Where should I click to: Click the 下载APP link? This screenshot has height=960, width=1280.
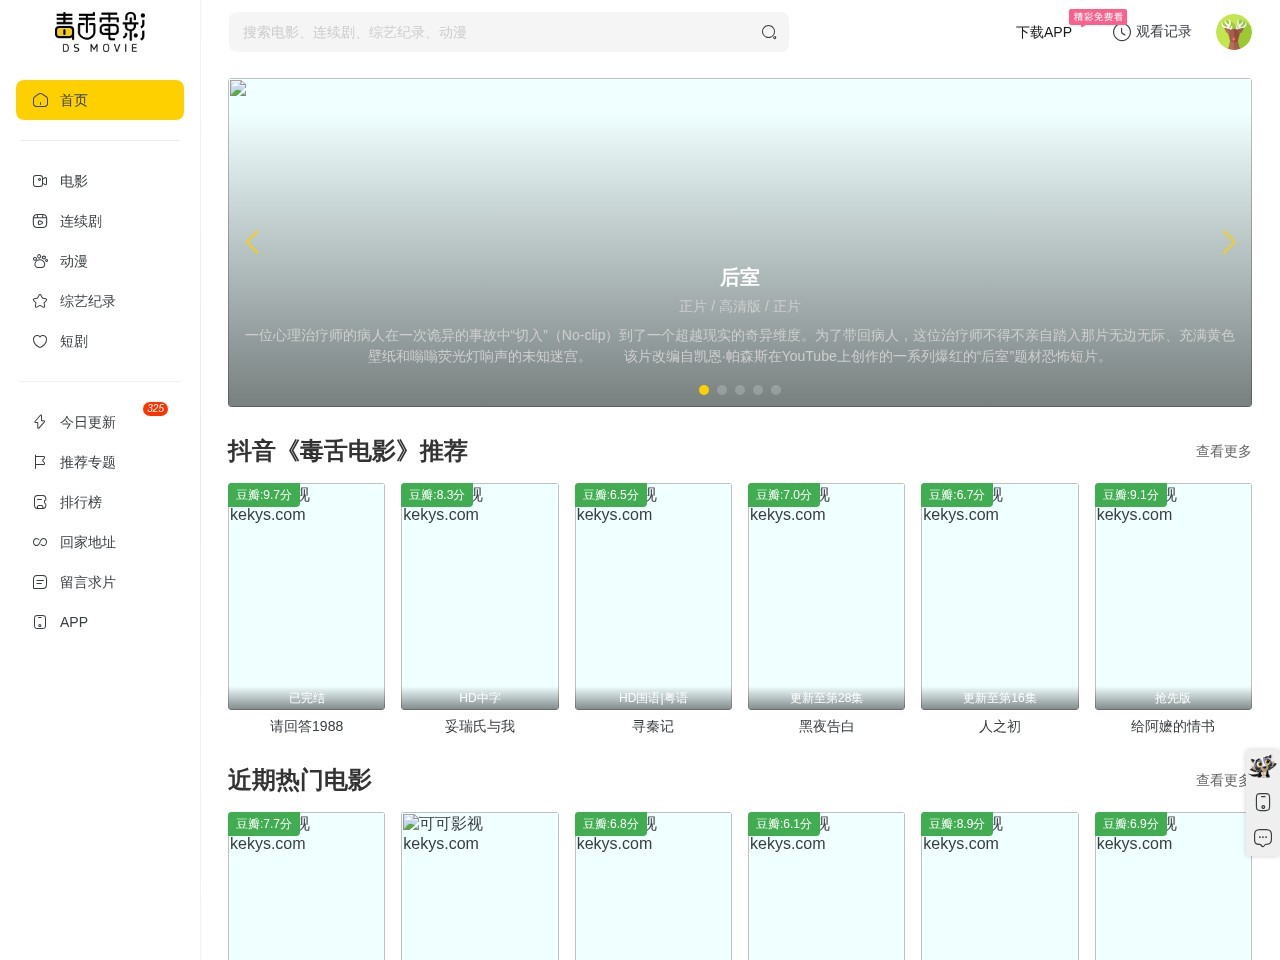tap(1044, 32)
